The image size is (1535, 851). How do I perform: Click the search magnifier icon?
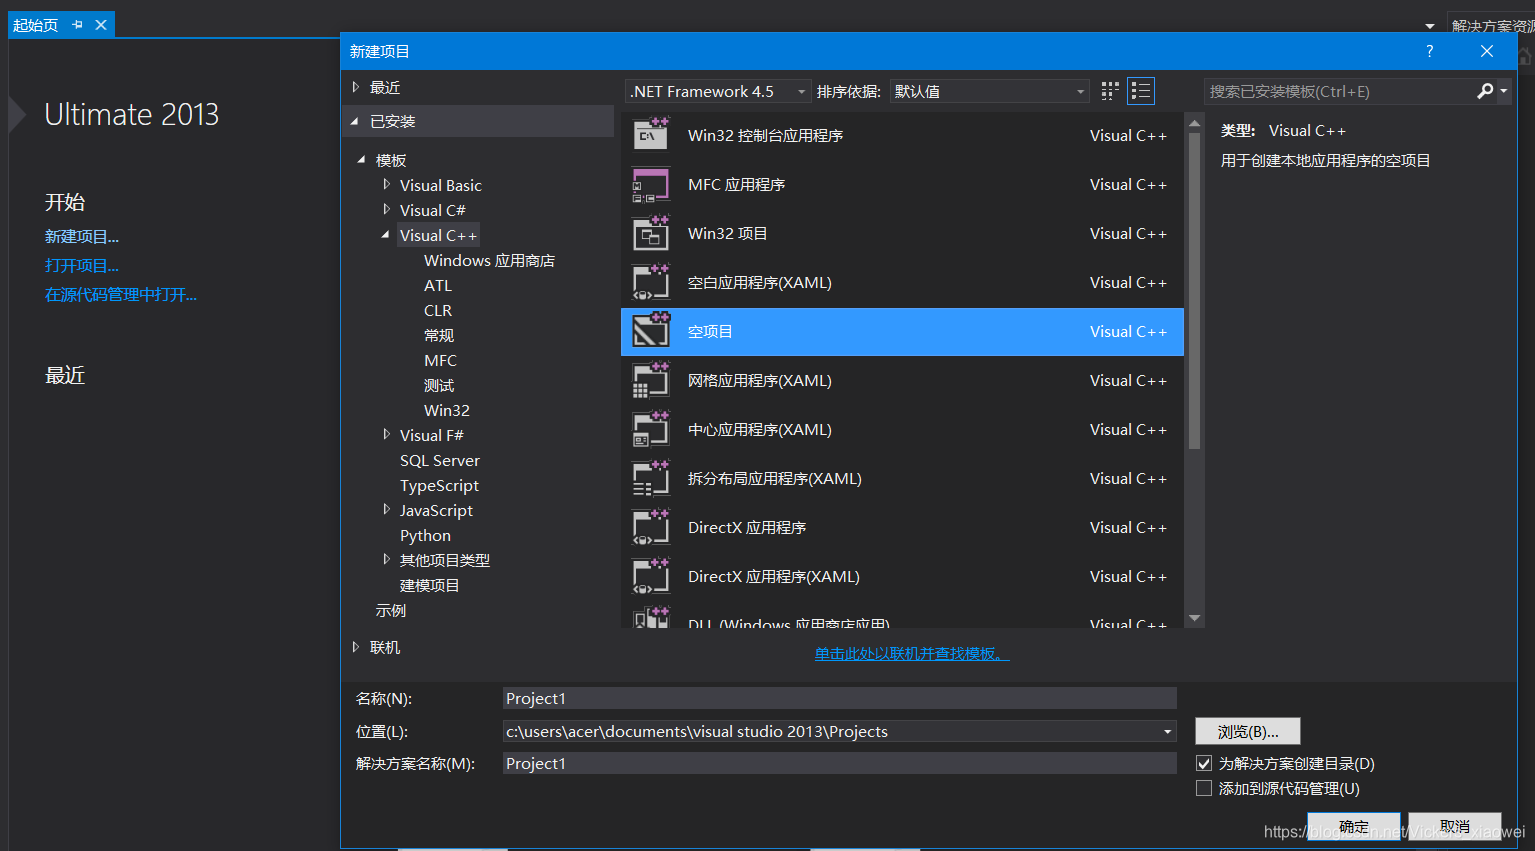(1485, 91)
